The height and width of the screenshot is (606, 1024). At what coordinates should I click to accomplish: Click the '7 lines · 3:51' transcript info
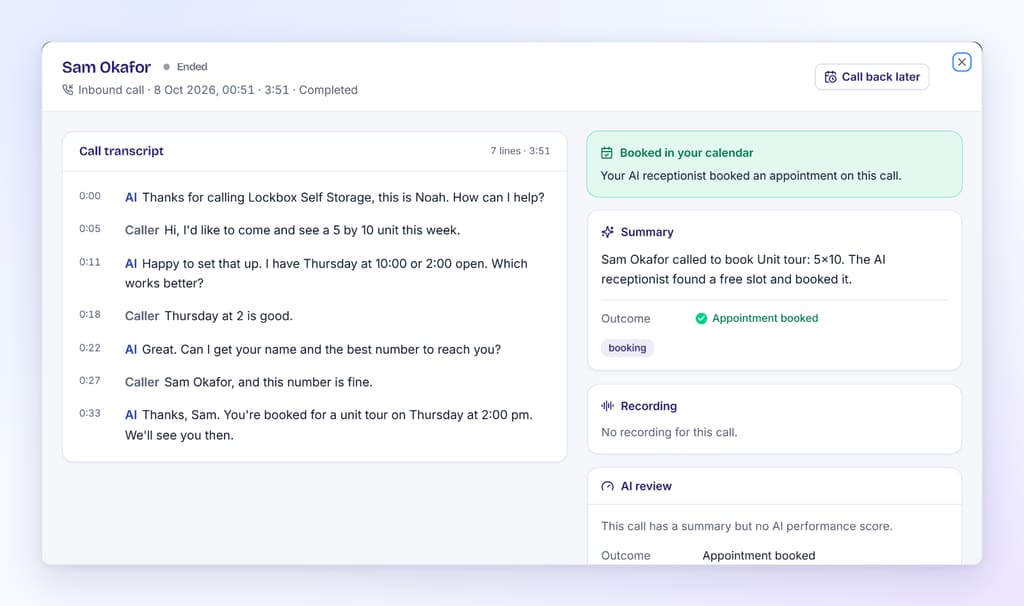tap(520, 151)
